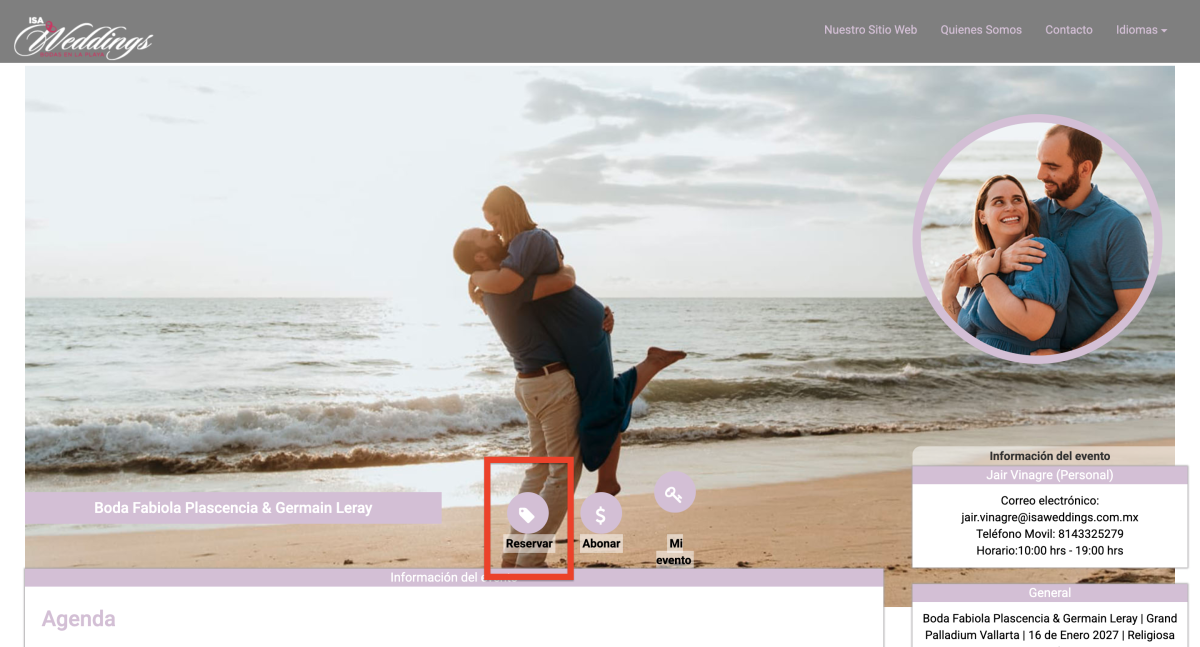This screenshot has height=647, width=1200.
Task: Click the circular couple portrait photo
Action: (1037, 238)
